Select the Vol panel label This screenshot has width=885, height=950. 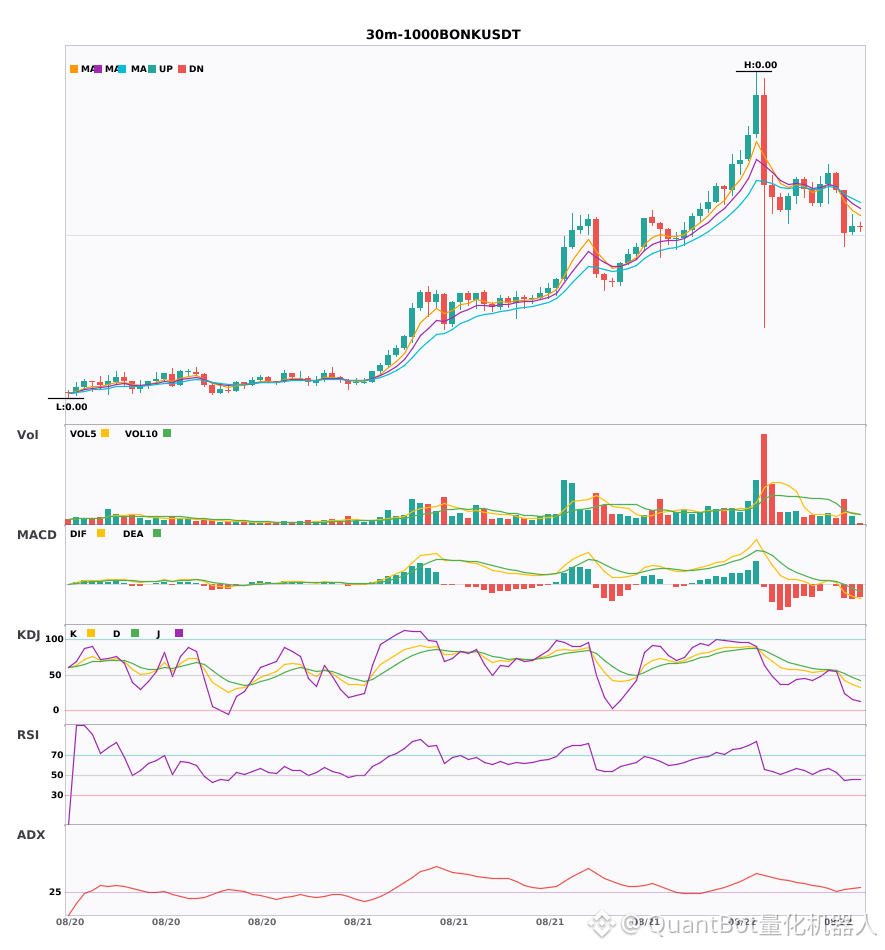coord(27,435)
